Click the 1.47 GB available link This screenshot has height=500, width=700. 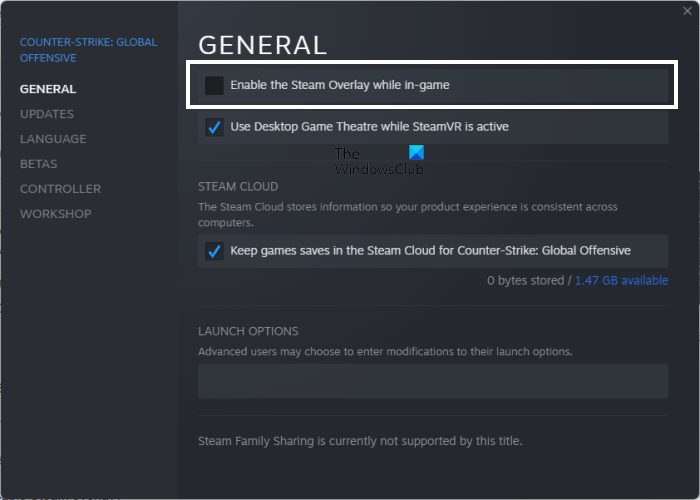click(621, 281)
